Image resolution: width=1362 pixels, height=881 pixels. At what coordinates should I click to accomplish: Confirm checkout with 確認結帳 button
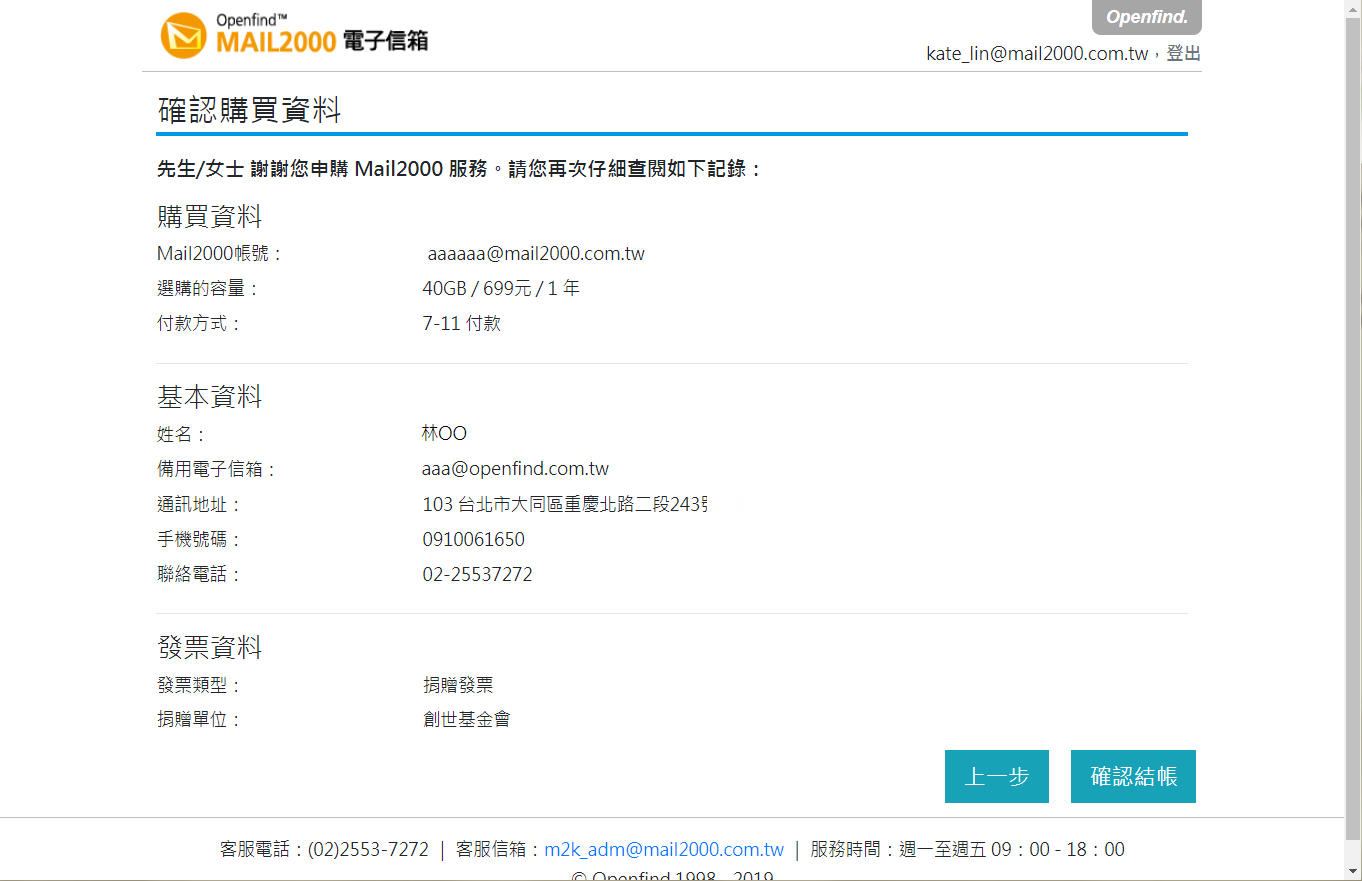click(x=1133, y=776)
